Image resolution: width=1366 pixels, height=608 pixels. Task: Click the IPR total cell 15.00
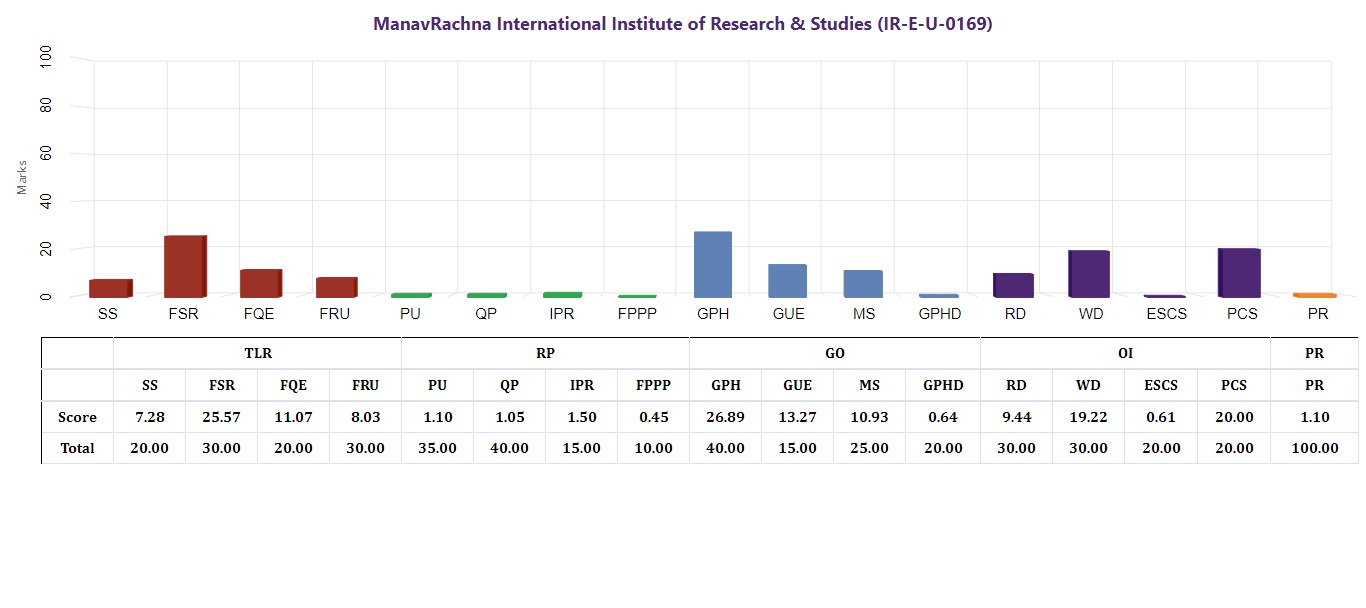[582, 448]
